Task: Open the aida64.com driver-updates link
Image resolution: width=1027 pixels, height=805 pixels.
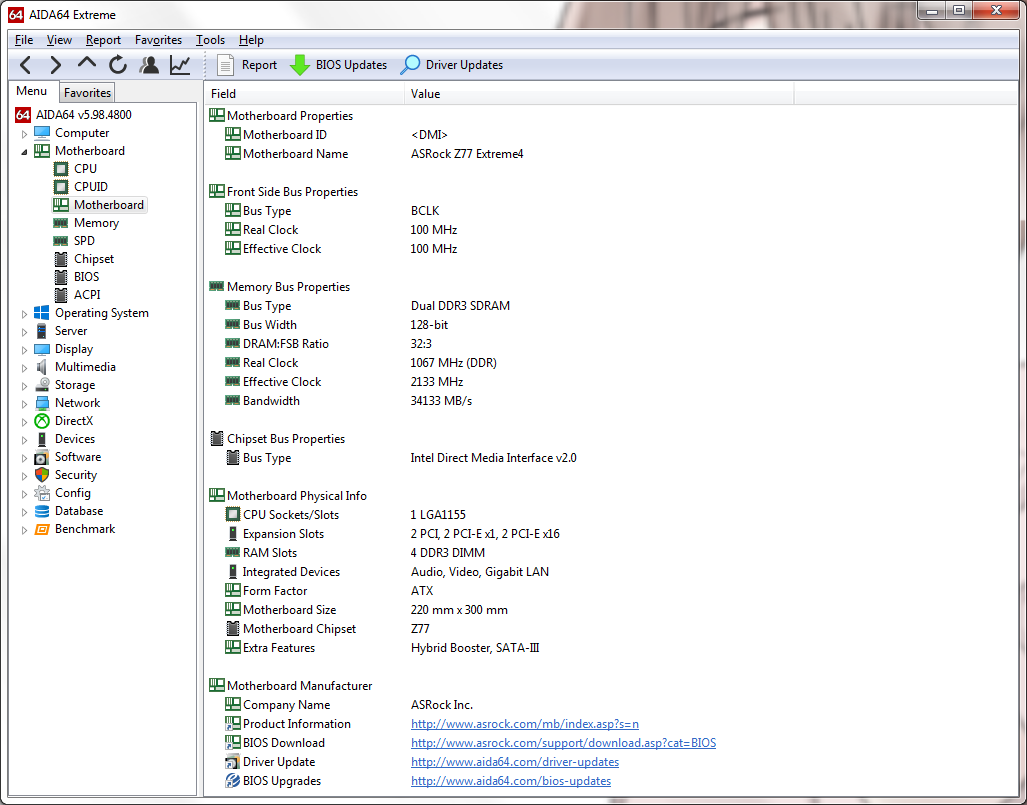Action: click(x=515, y=762)
